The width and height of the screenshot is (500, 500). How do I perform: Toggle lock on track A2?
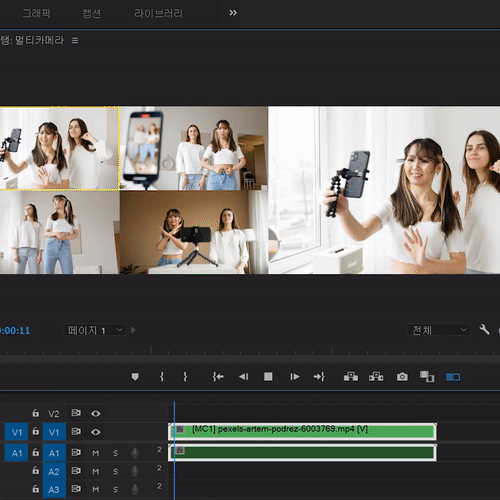pyautogui.click(x=36, y=471)
